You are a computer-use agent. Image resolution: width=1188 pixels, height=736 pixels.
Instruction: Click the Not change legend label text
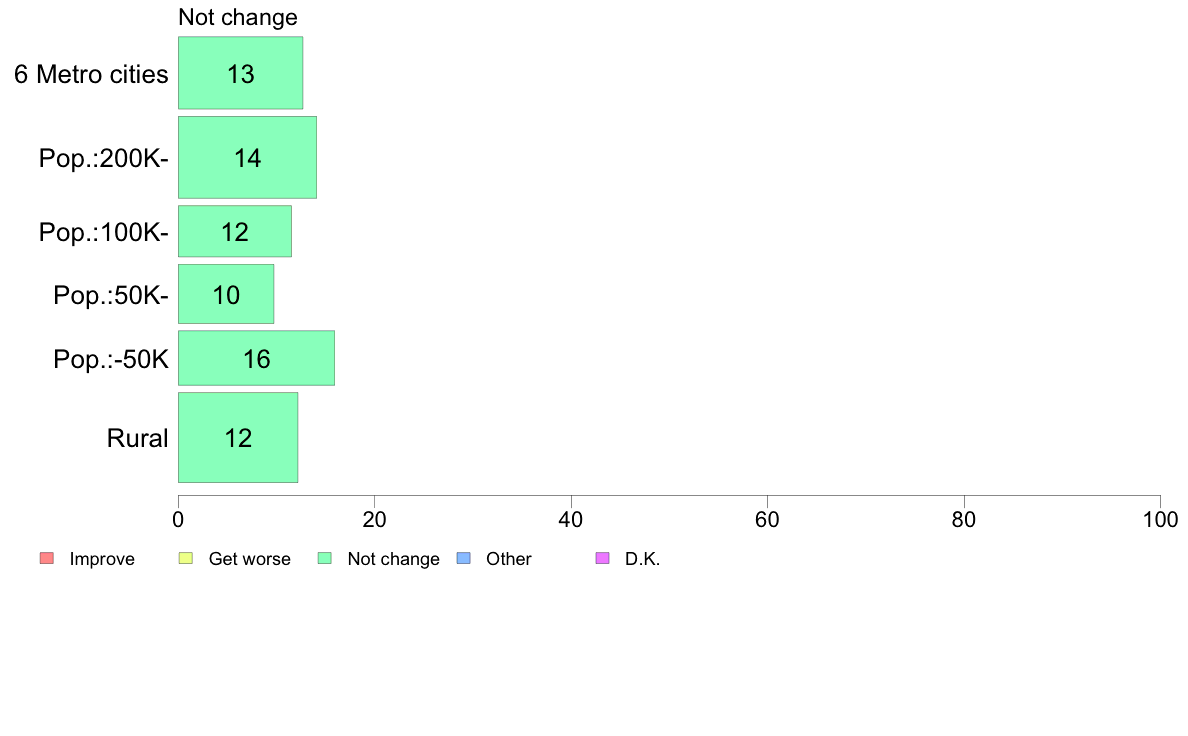393,559
